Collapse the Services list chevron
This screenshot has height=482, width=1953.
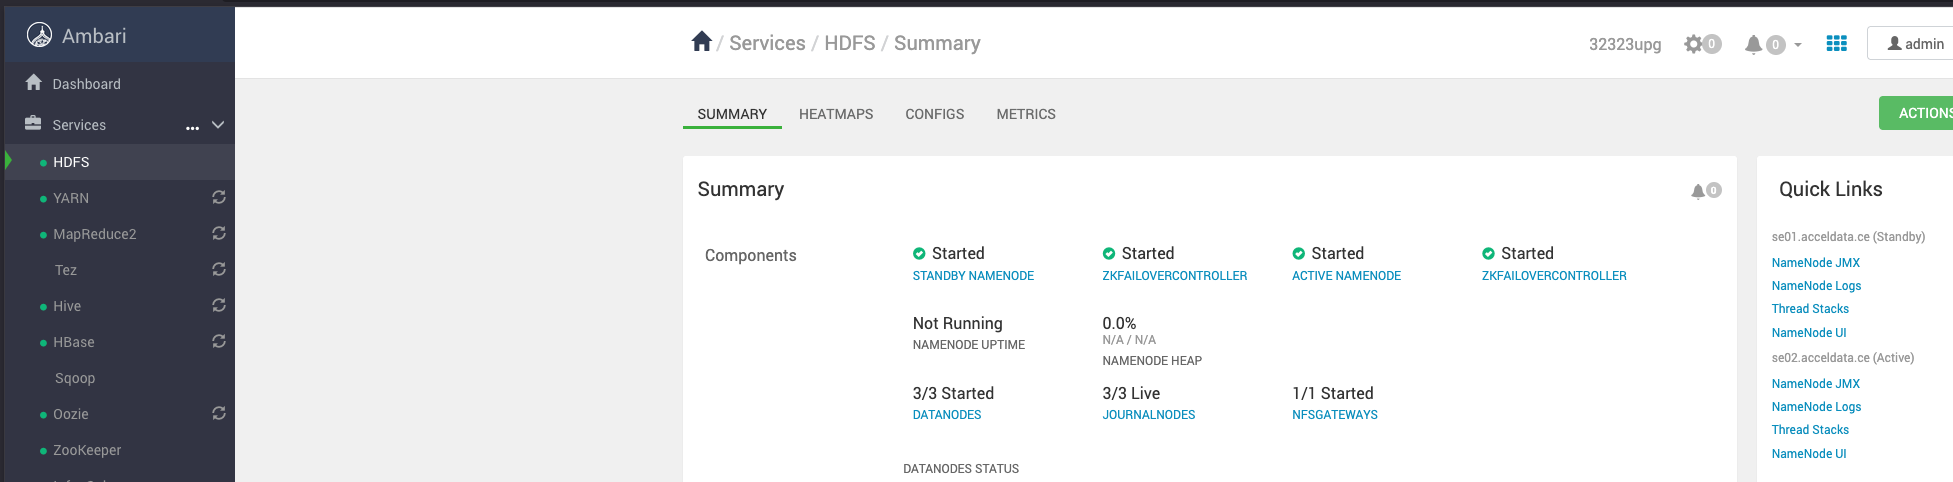click(x=218, y=125)
